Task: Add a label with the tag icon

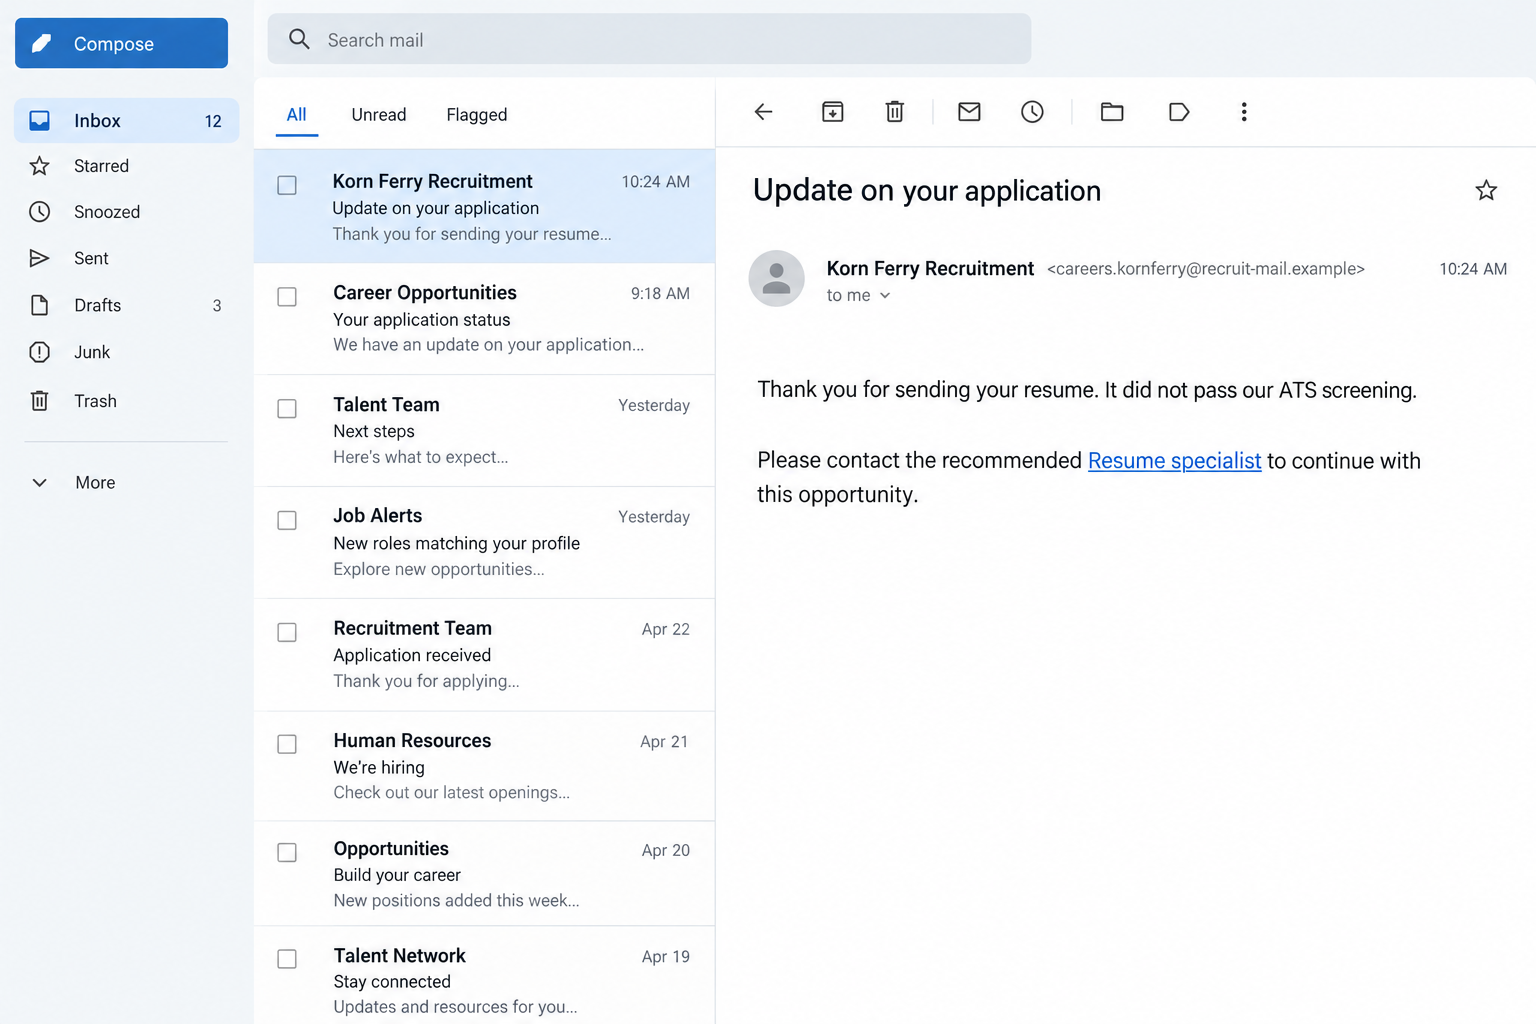Action: (1179, 112)
